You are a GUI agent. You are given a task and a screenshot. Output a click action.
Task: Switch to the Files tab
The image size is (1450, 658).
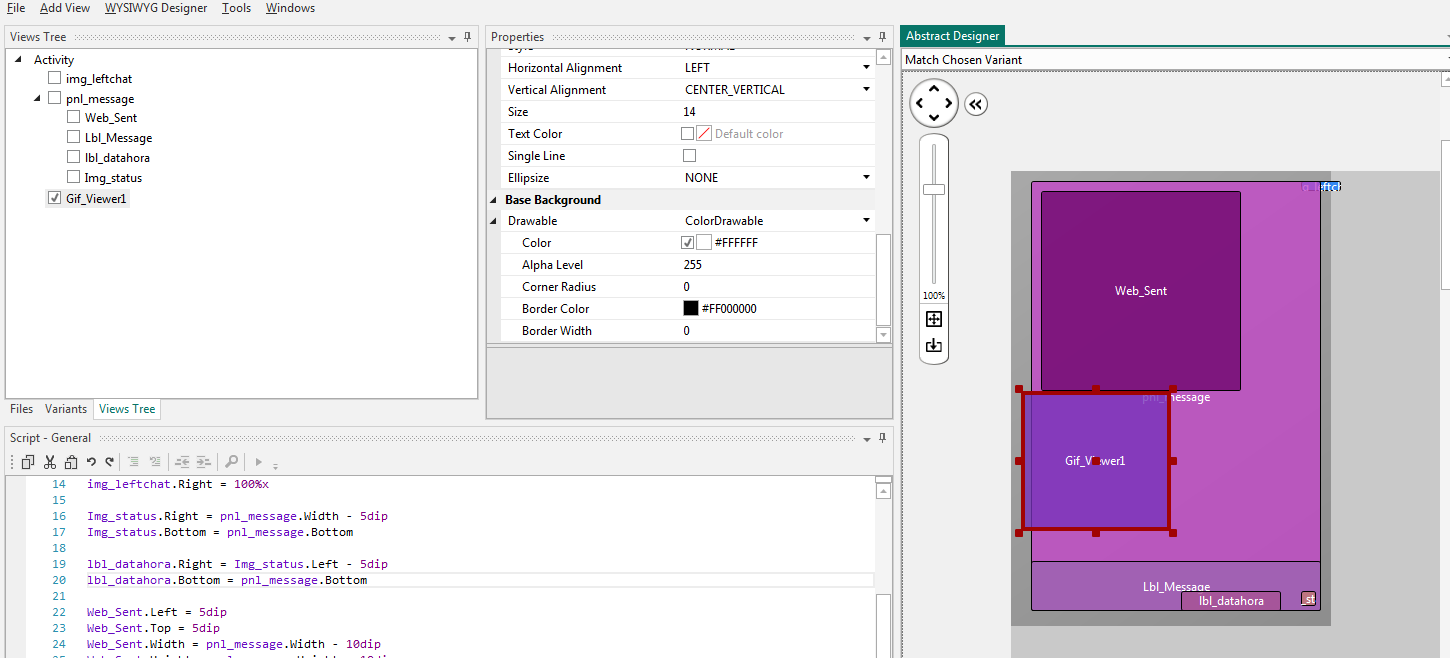tap(22, 409)
